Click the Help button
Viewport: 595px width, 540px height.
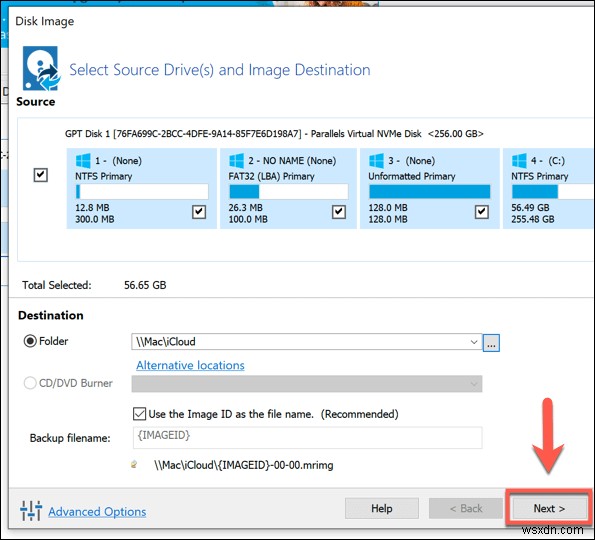pyautogui.click(x=382, y=508)
